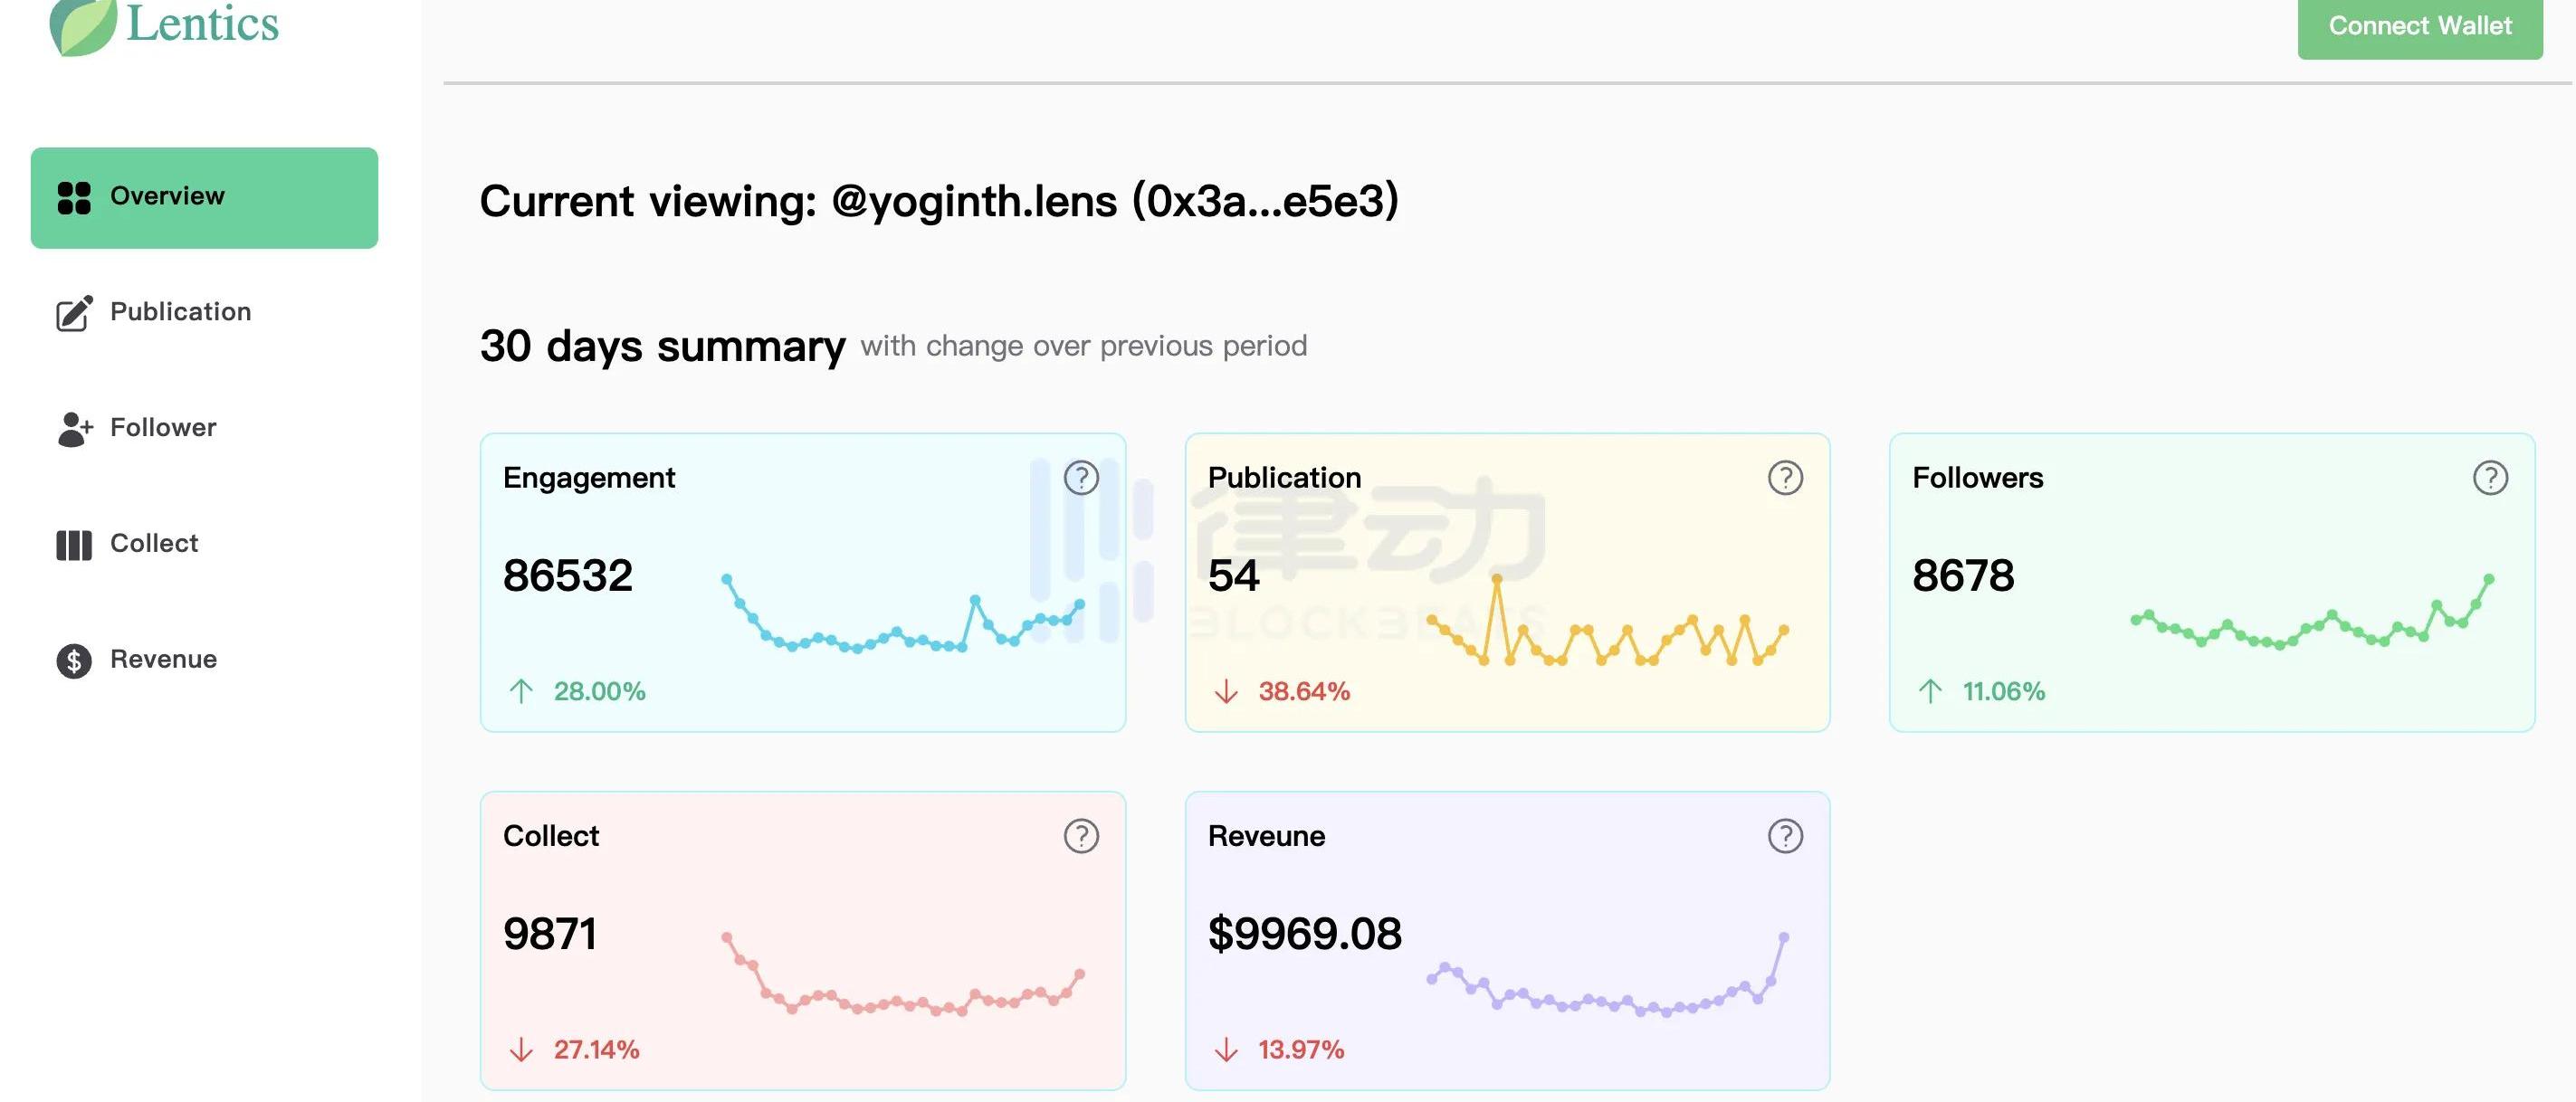Click the Follower person-plus icon
This screenshot has height=1102, width=2576.
75,428
